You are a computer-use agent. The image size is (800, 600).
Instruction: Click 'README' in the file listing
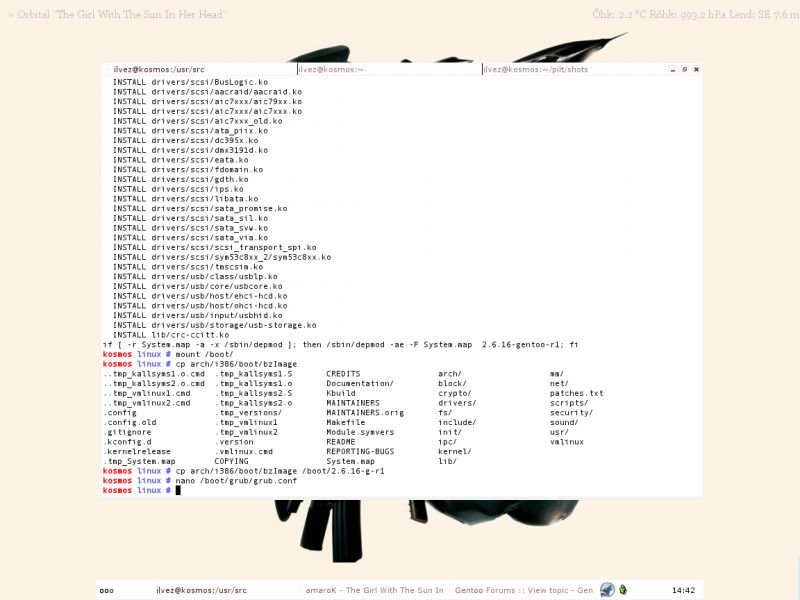coord(341,442)
